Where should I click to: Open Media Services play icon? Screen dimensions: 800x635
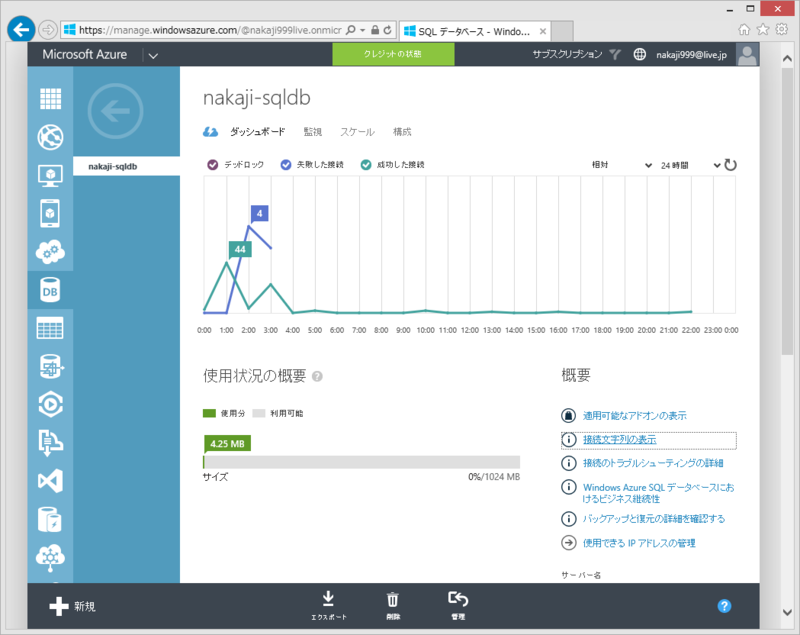[51, 404]
